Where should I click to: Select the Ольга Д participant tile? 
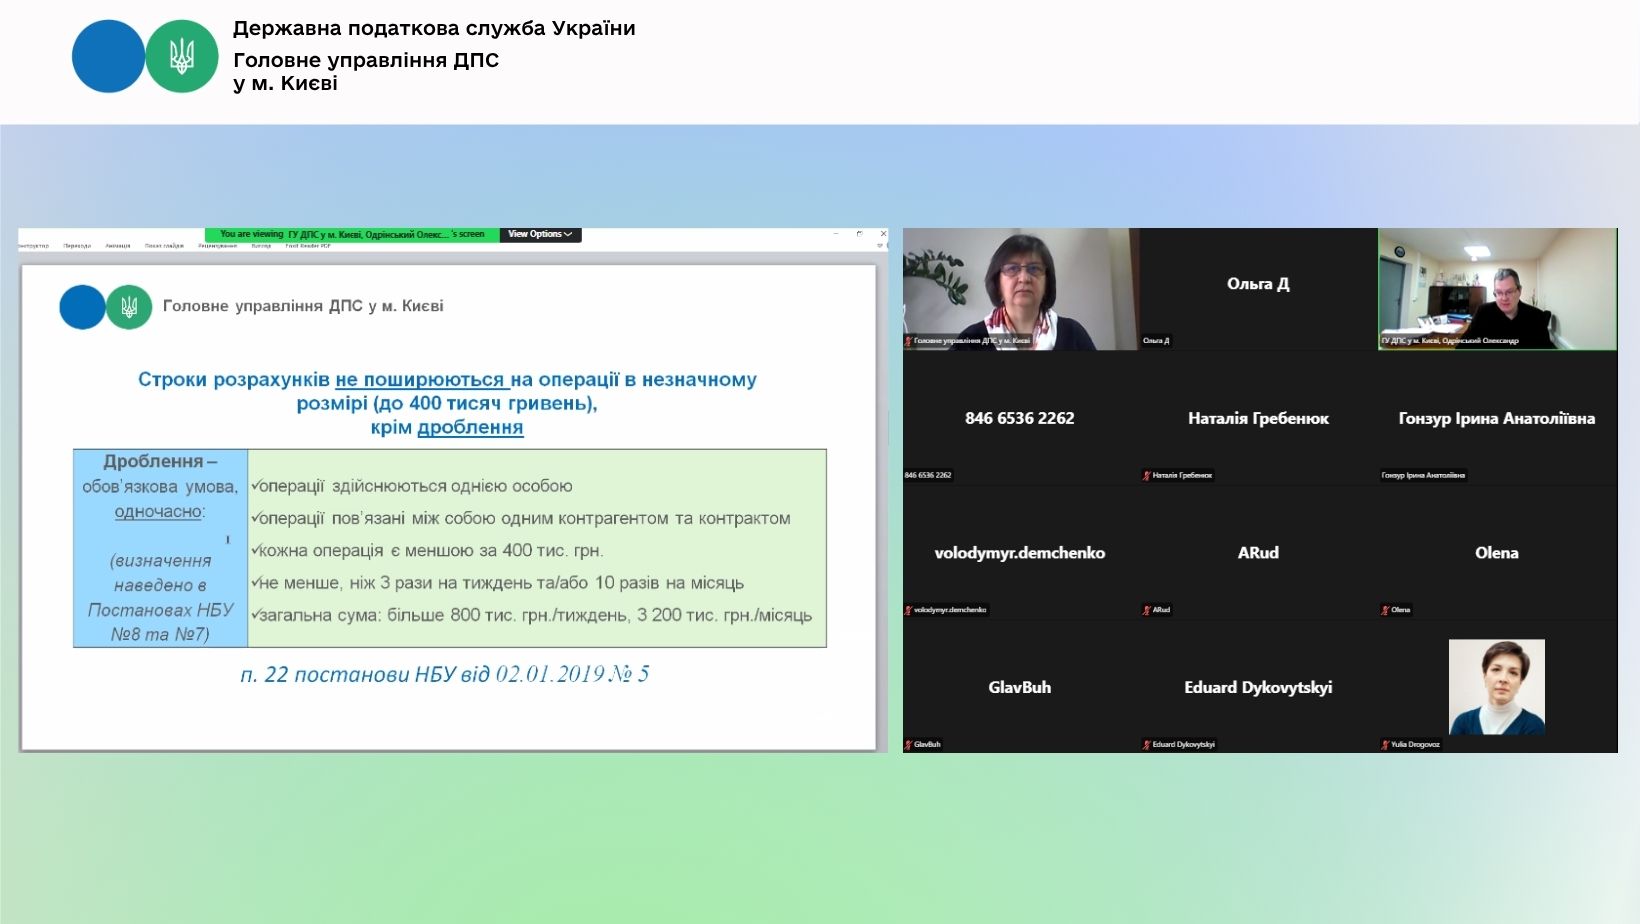1258,288
